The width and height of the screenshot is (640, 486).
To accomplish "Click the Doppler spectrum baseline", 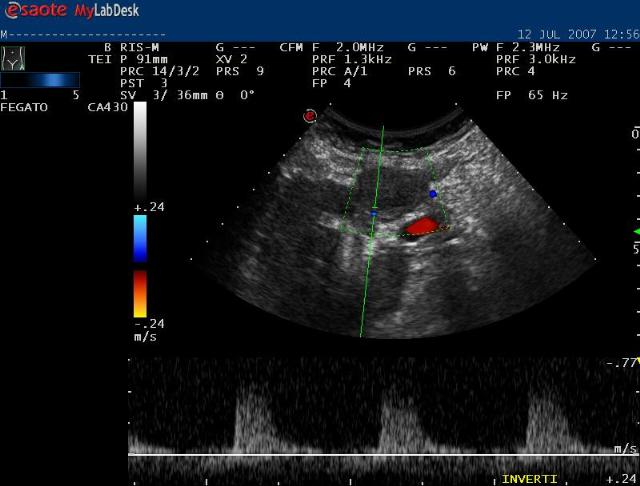I will [x=370, y=456].
